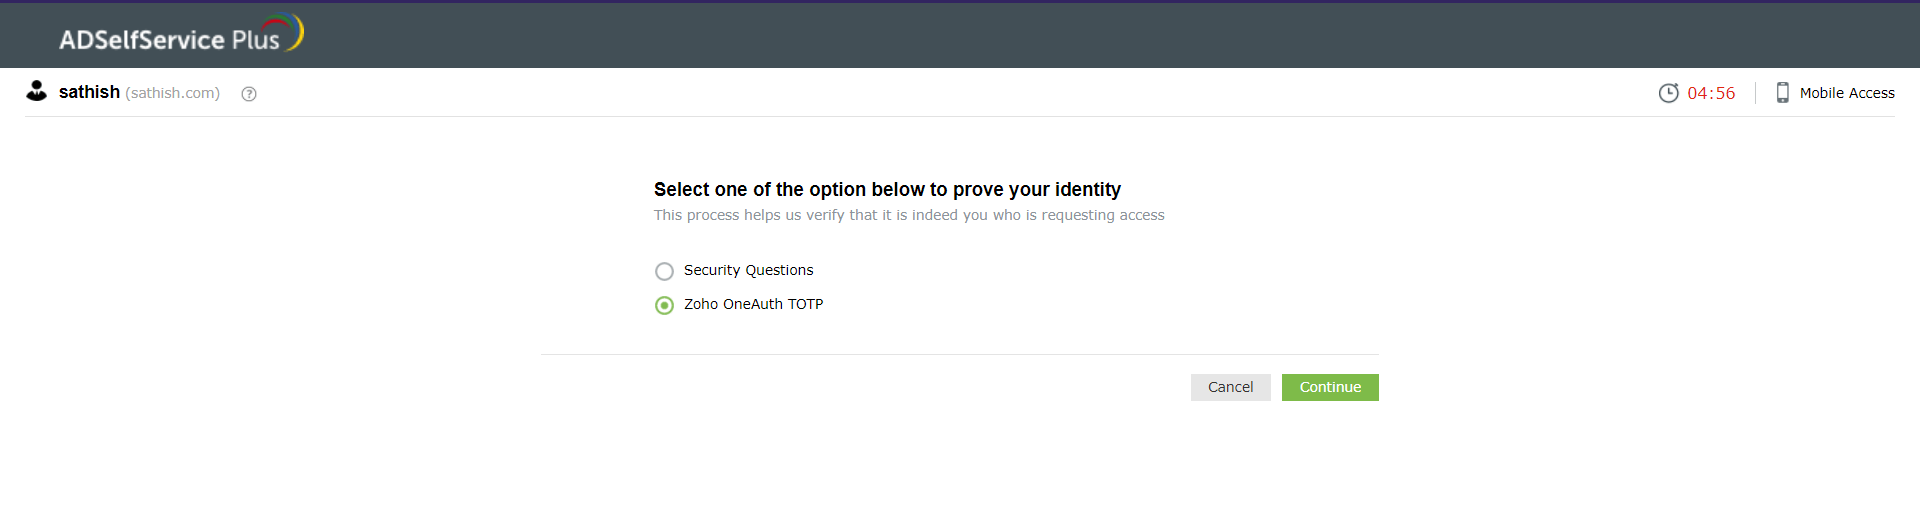The image size is (1920, 510).
Task: Select the Security Questions radio button
Action: tap(664, 271)
